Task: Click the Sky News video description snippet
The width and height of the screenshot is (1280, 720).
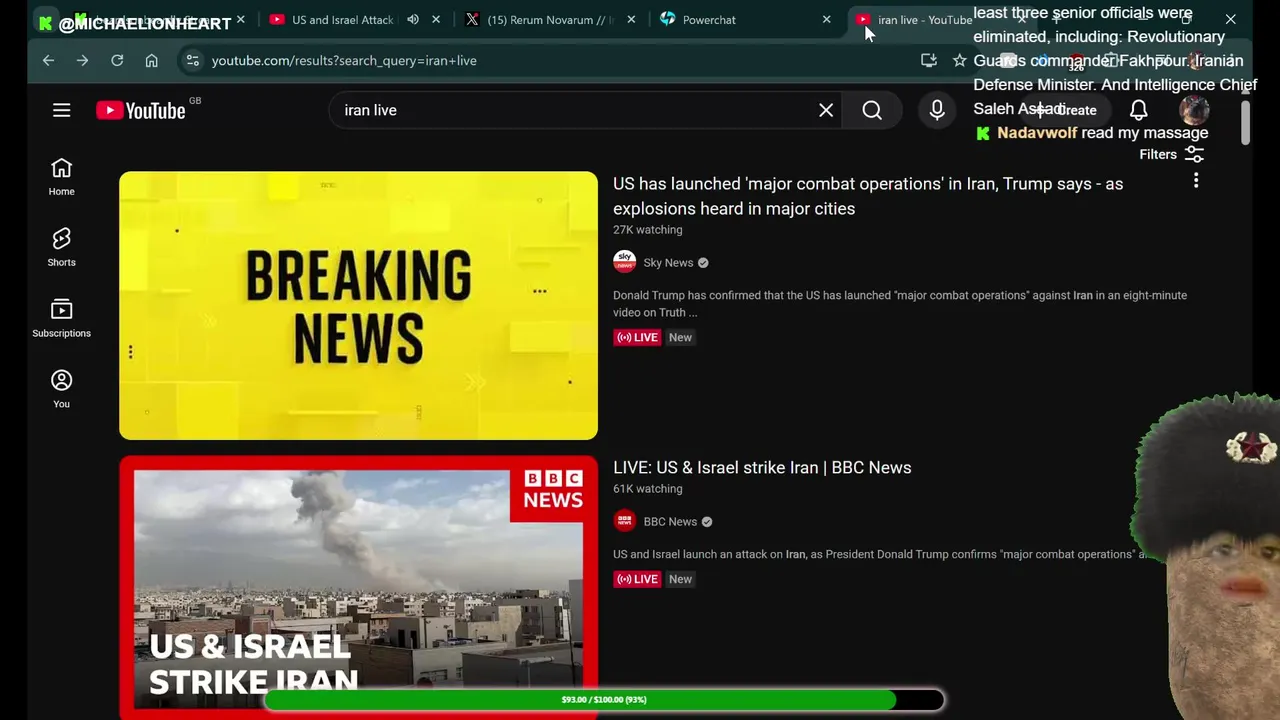Action: tap(900, 304)
